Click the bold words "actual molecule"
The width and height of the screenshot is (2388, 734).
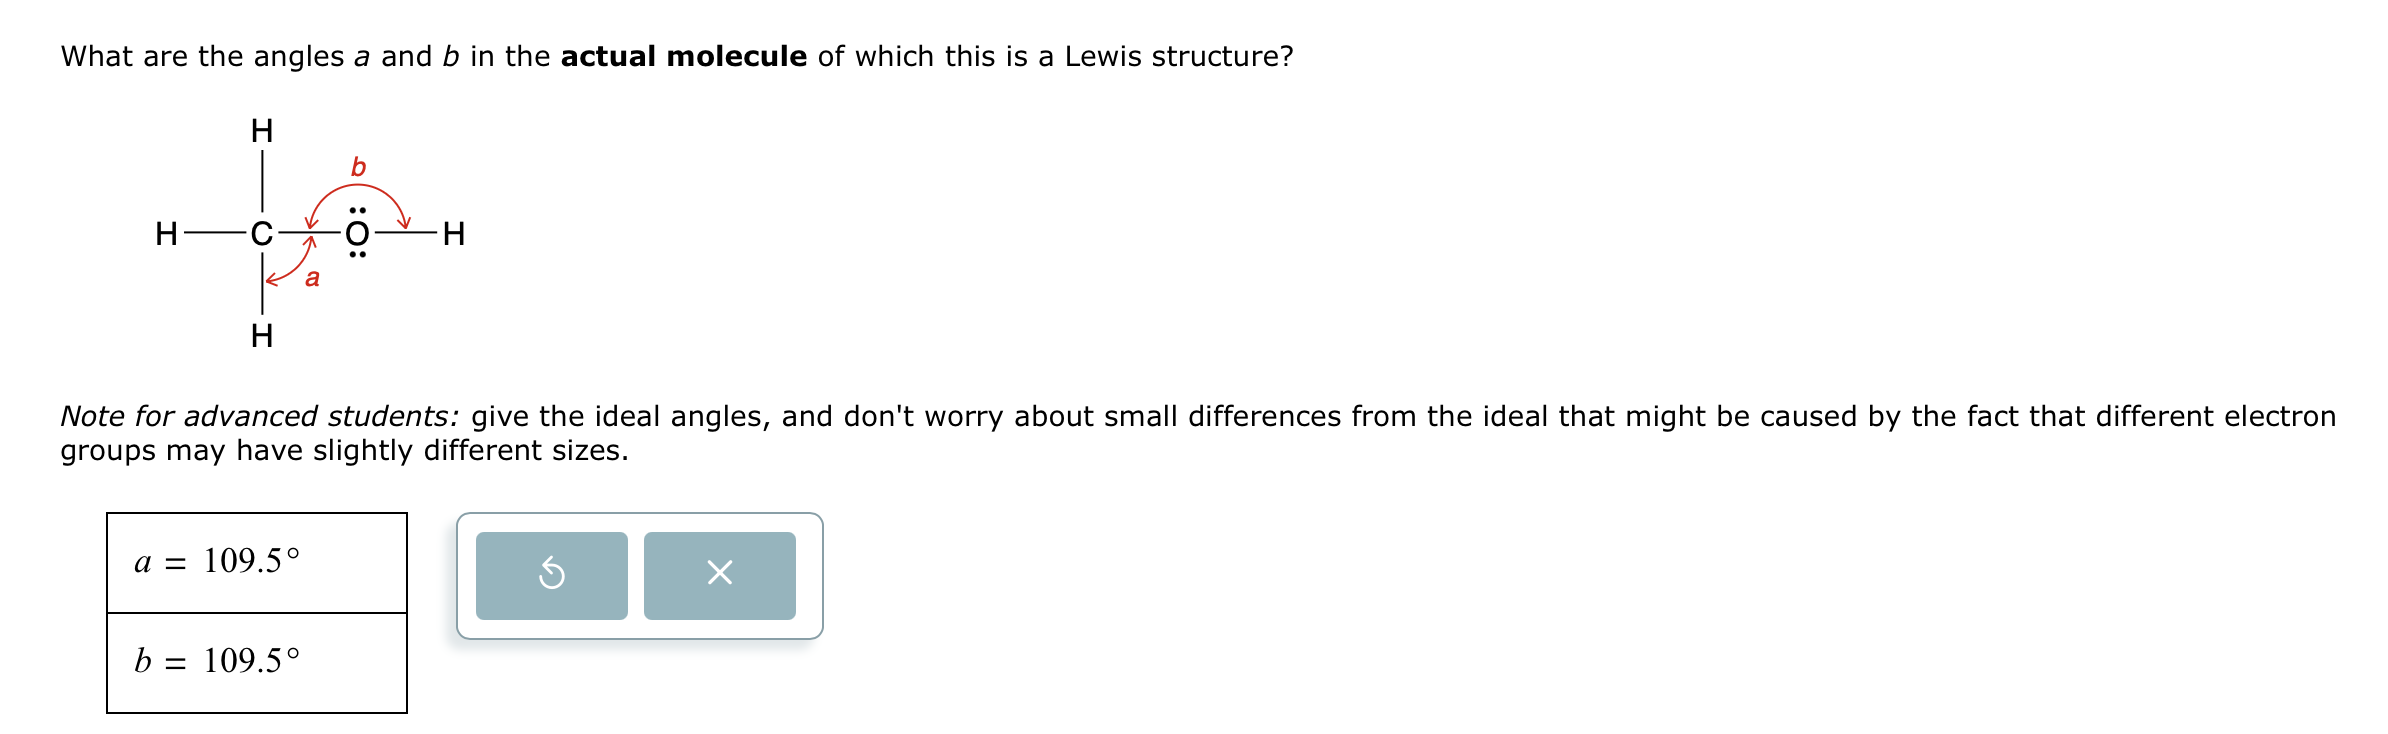click(x=683, y=56)
